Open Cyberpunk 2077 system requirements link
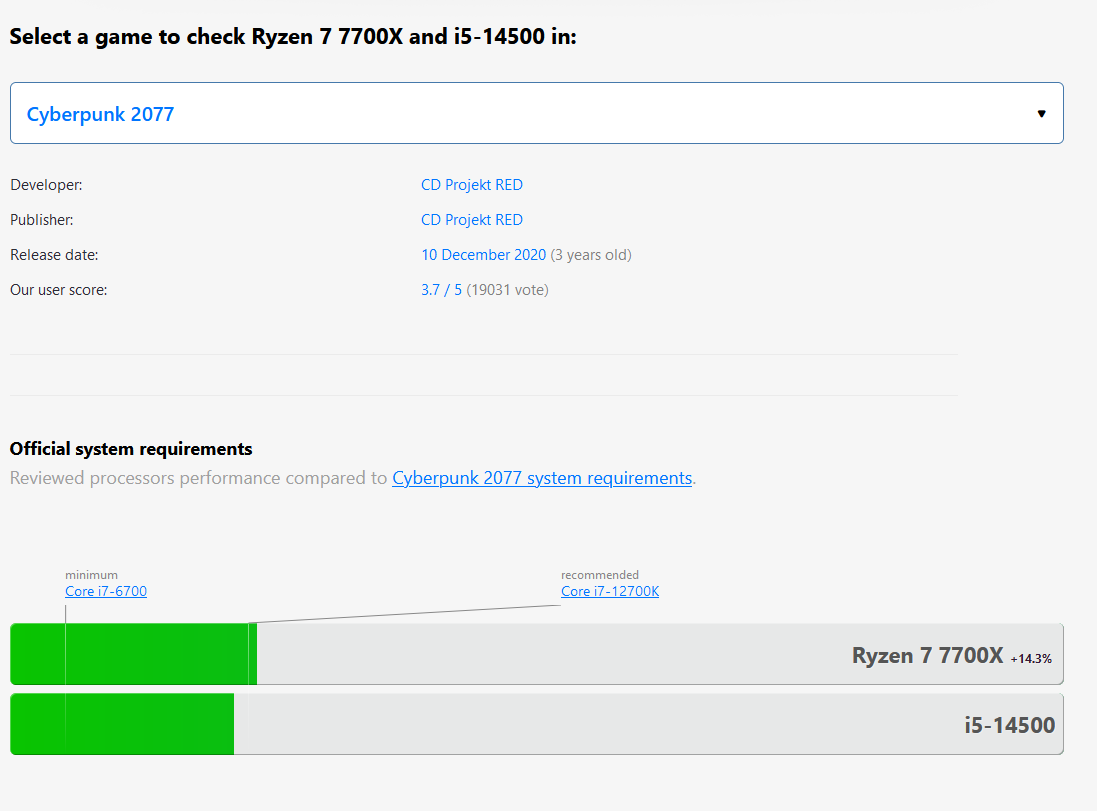The width and height of the screenshot is (1097, 811). click(x=541, y=478)
